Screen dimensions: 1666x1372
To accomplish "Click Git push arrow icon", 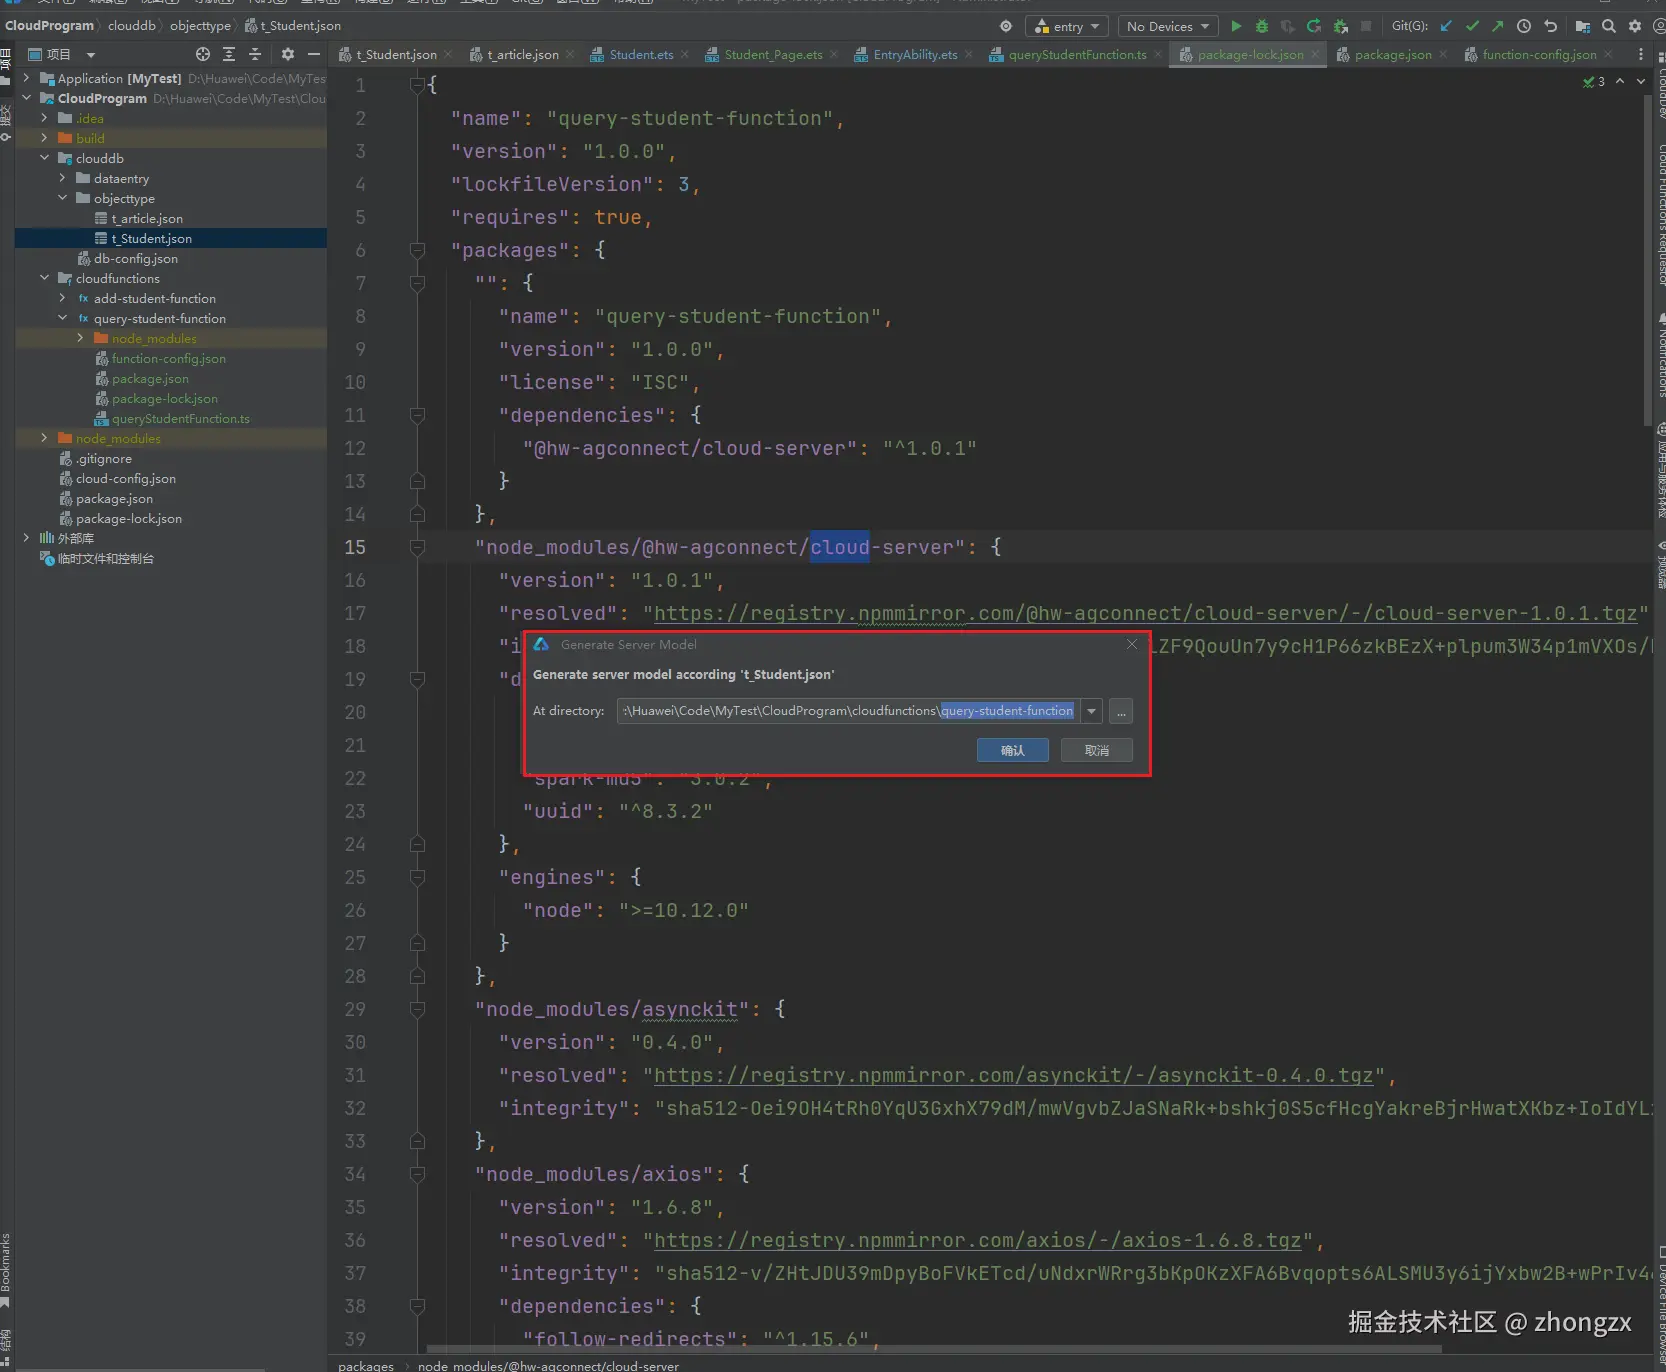I will 1497,26.
